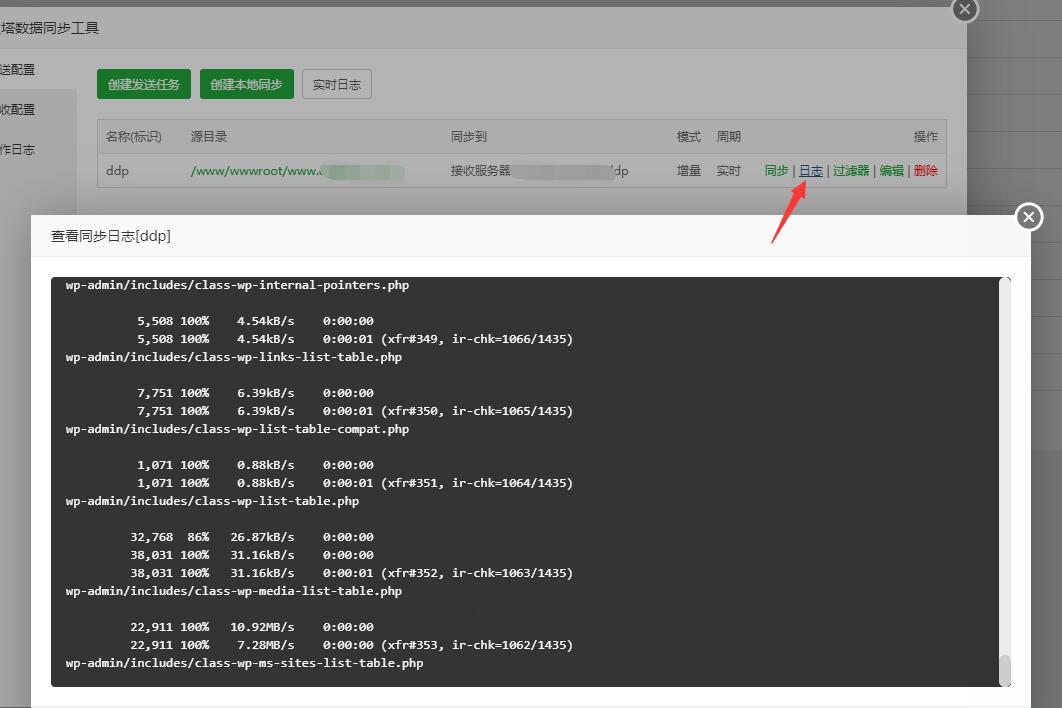Open the 实时日志 realtime log

[336, 84]
